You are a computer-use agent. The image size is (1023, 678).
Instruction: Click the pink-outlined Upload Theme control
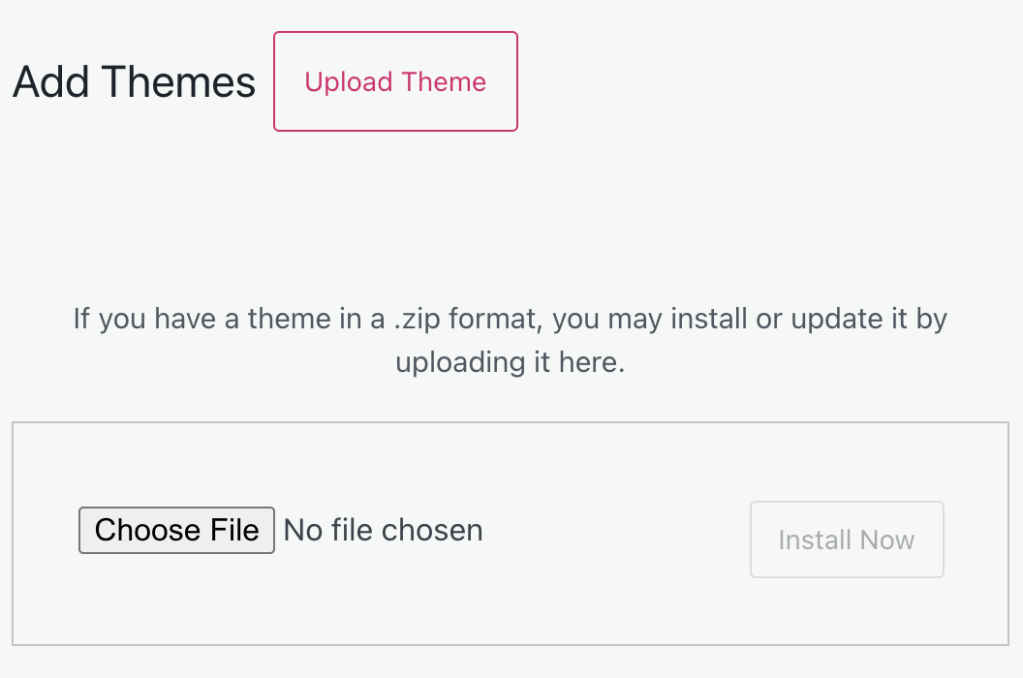point(394,81)
